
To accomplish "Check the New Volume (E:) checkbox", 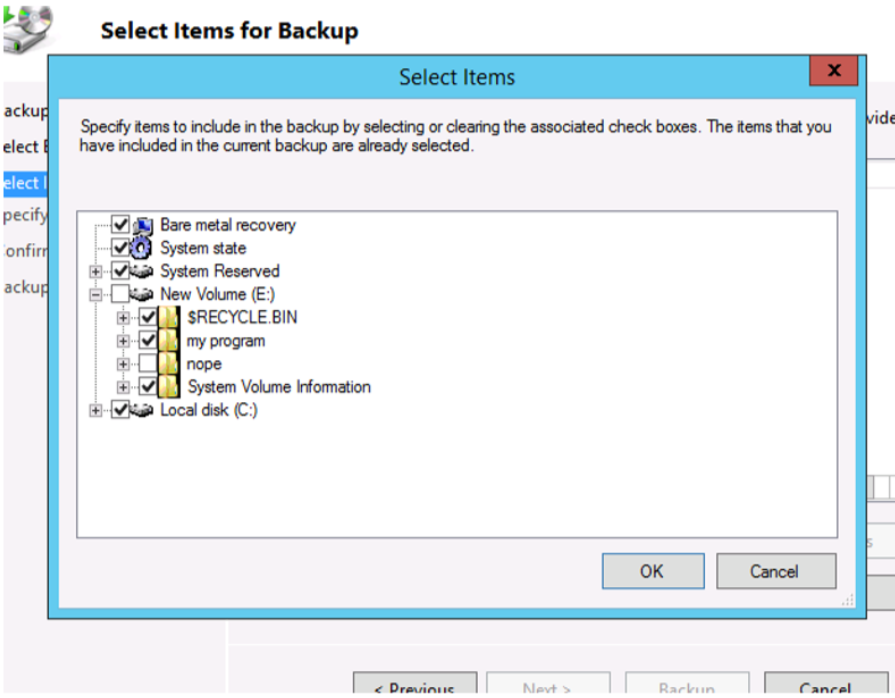I will click(x=121, y=294).
